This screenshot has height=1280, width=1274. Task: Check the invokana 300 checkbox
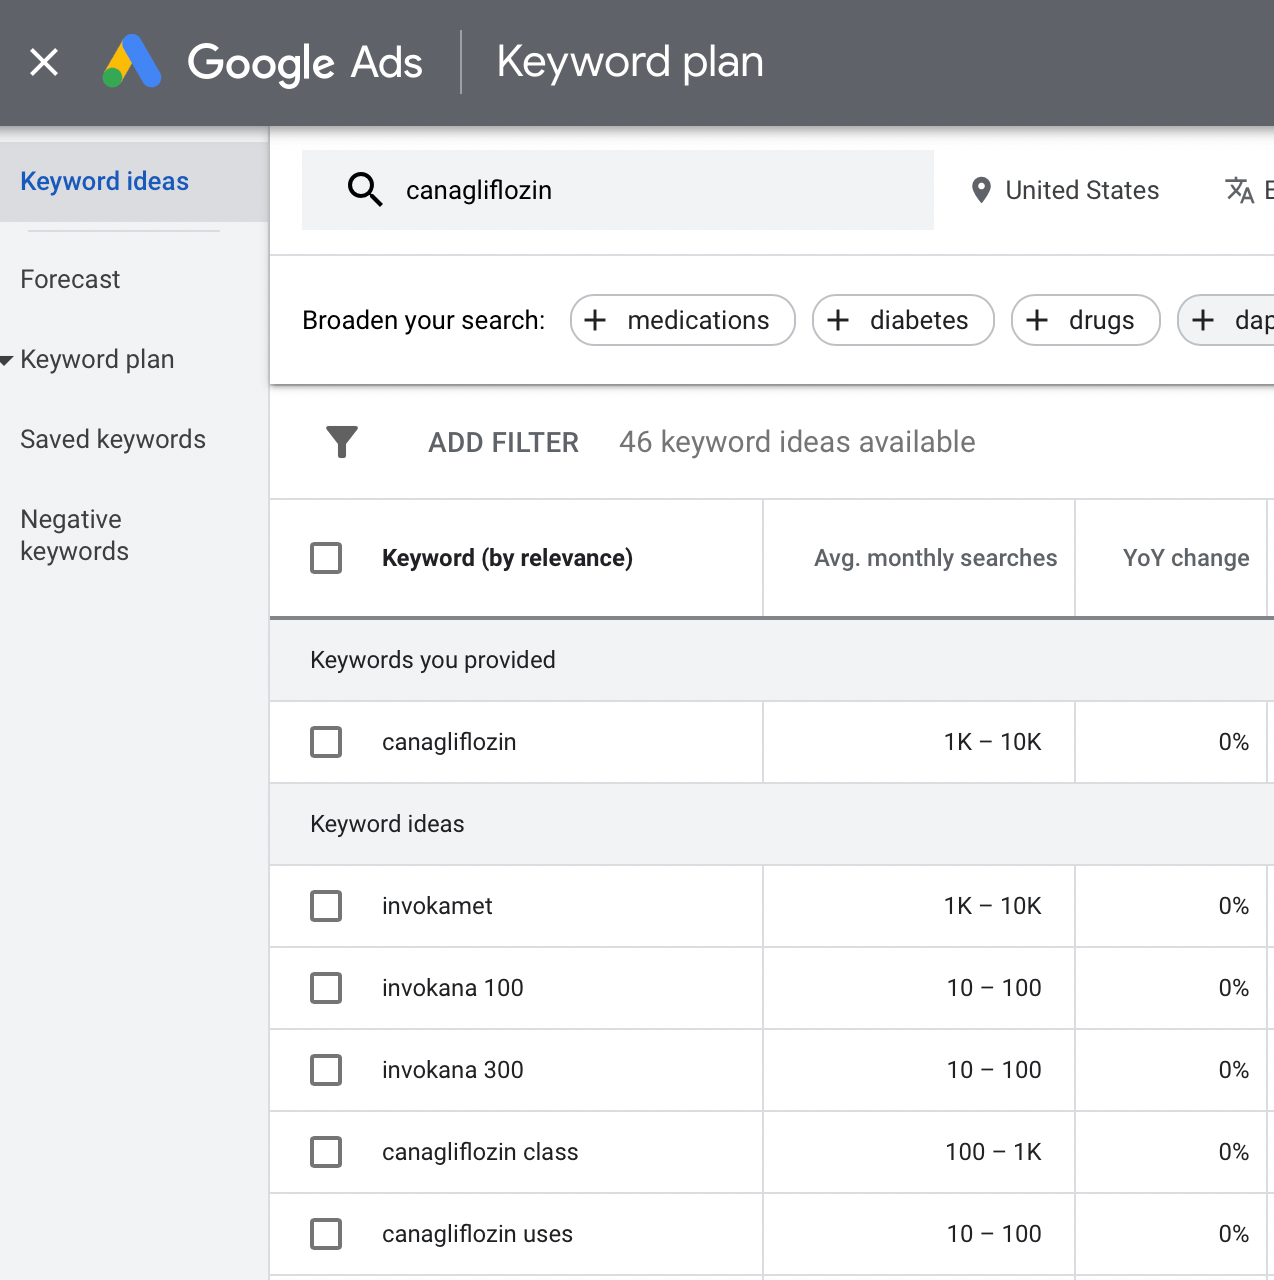(326, 1070)
